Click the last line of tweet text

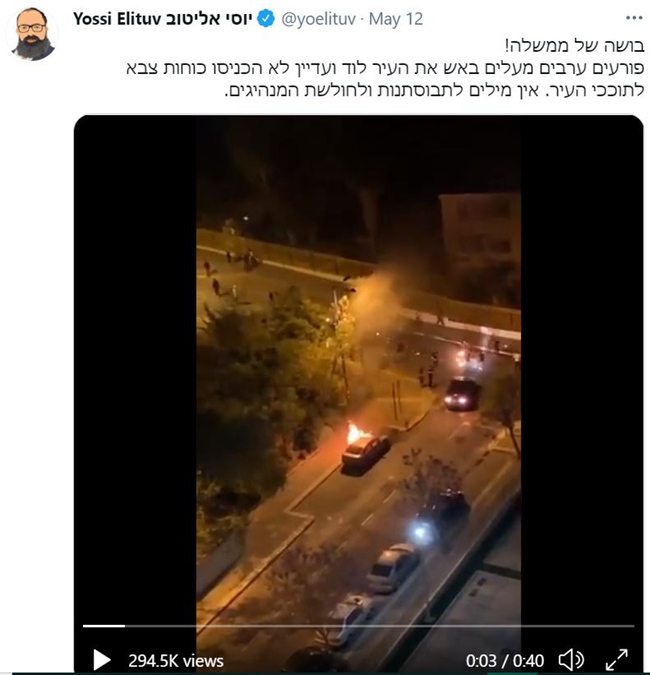pyautogui.click(x=434, y=90)
